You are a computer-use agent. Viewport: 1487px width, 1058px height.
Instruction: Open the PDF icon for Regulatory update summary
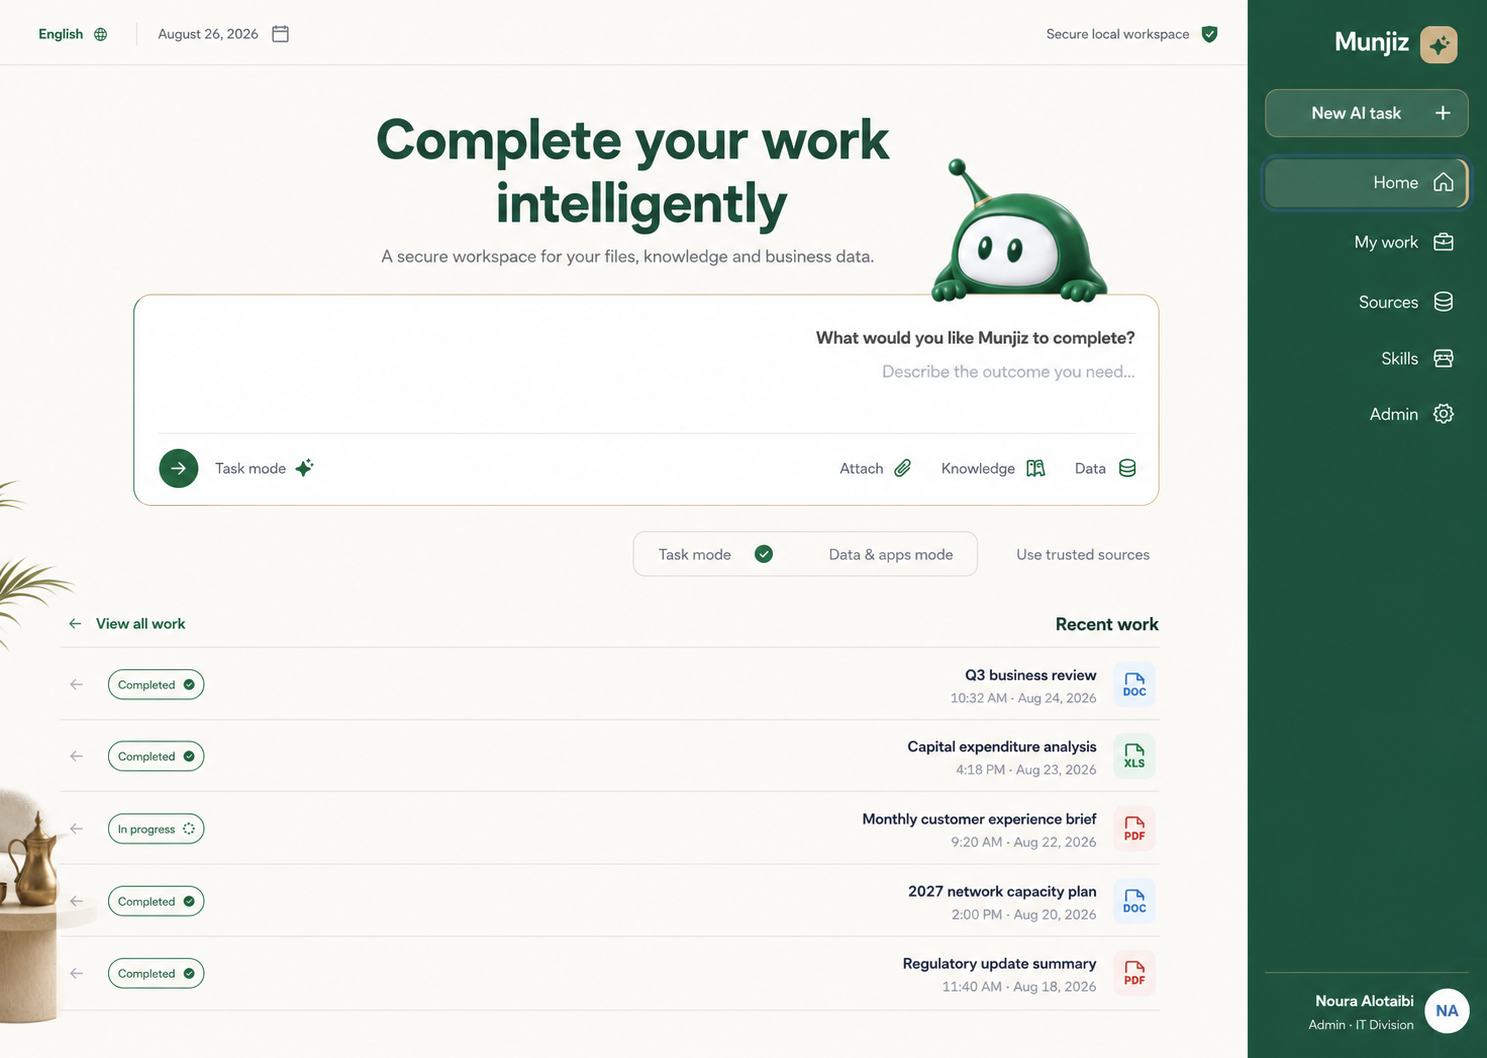1134,973
